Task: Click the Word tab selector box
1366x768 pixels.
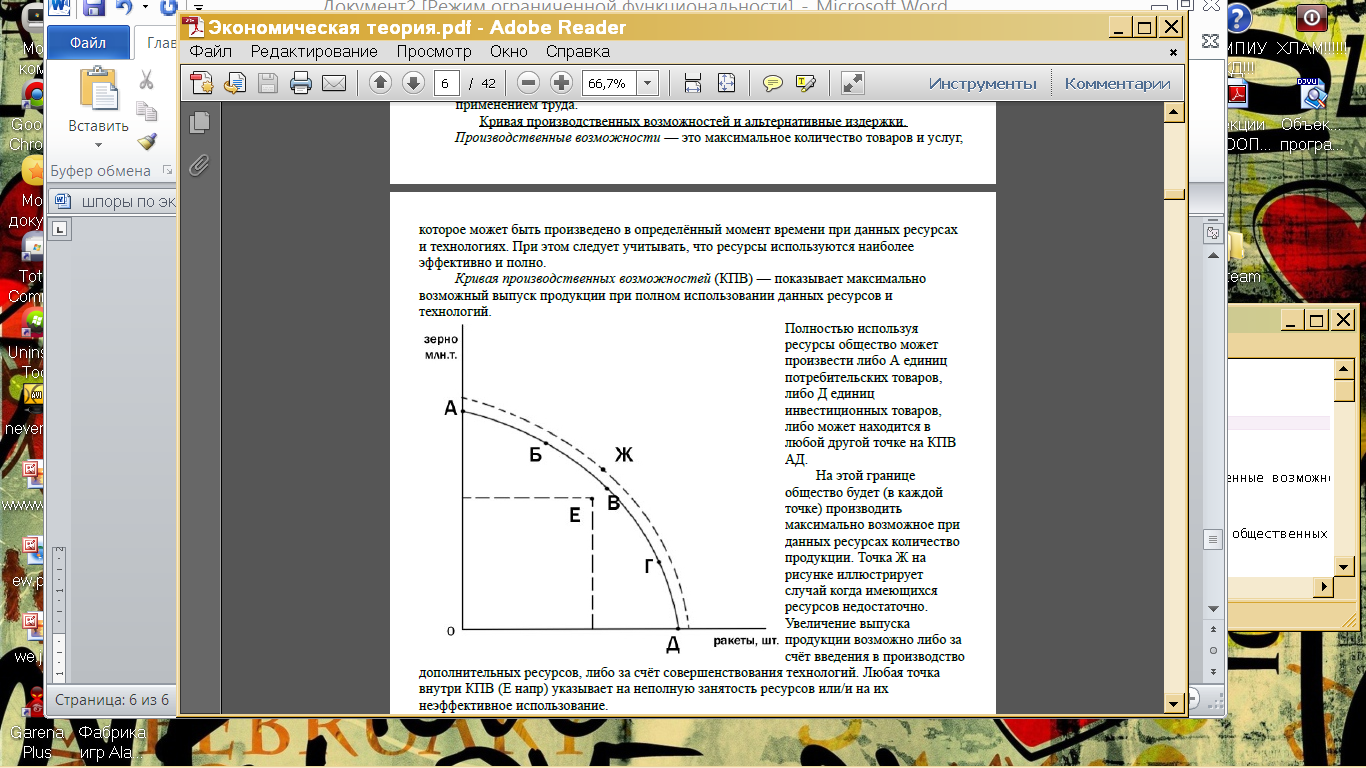Action: pos(60,229)
